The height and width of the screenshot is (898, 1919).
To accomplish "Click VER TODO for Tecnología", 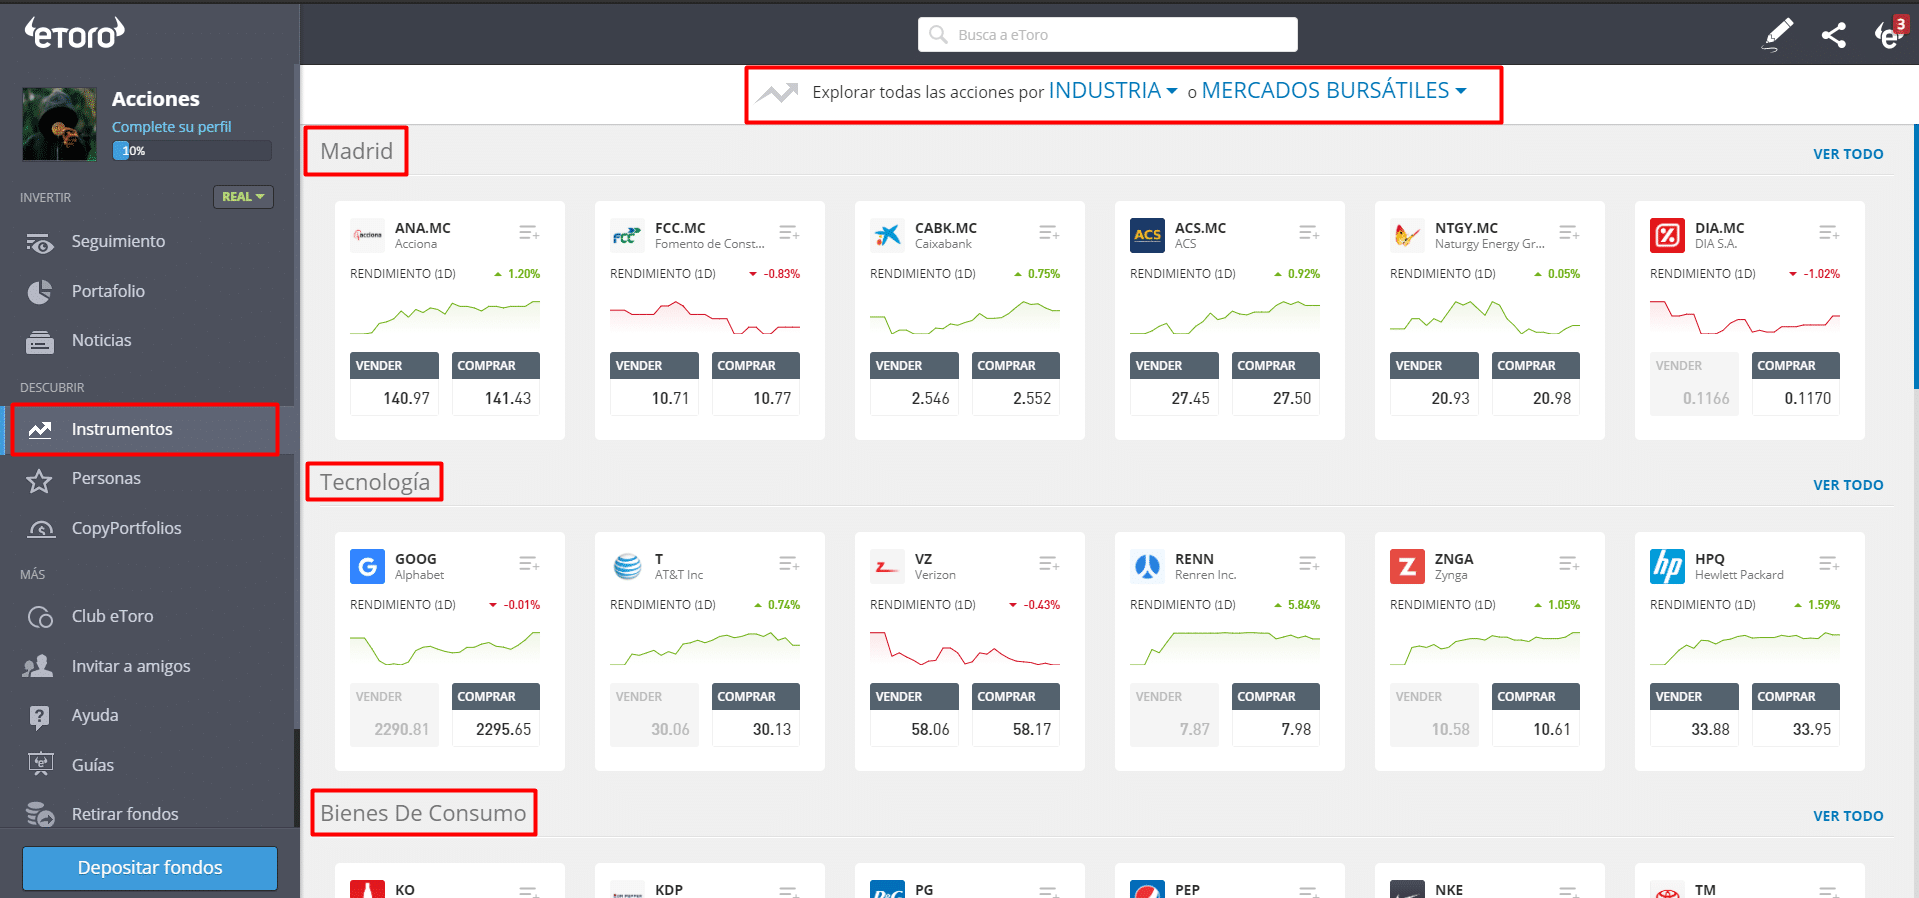I will point(1848,485).
